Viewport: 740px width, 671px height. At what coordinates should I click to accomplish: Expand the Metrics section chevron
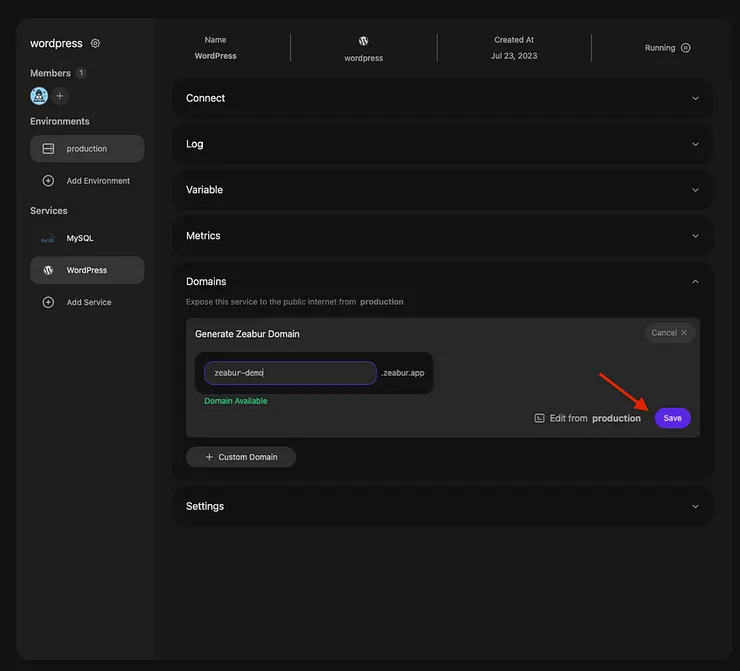(695, 235)
